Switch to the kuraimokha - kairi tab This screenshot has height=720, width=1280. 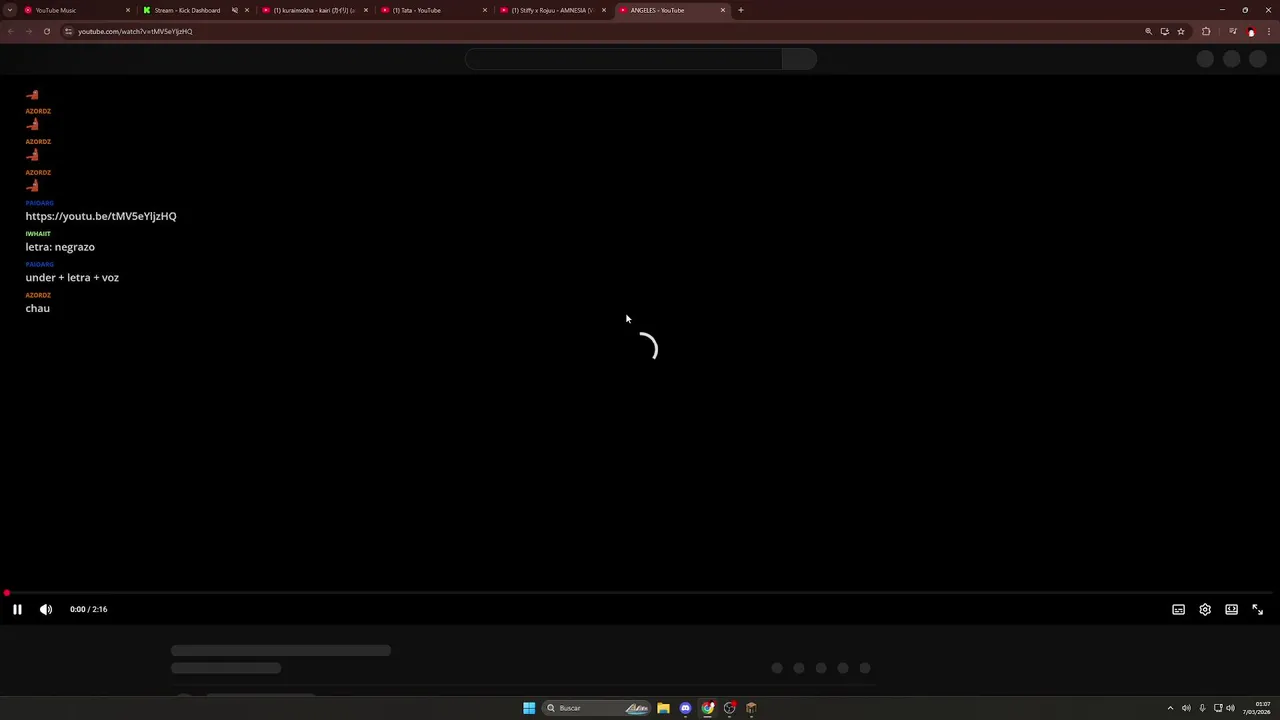[x=314, y=10]
